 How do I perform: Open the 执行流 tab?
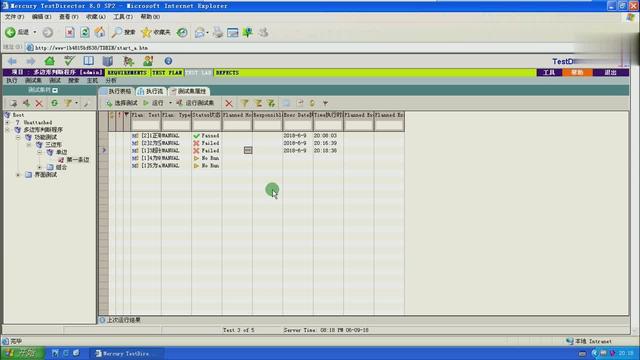pos(151,91)
